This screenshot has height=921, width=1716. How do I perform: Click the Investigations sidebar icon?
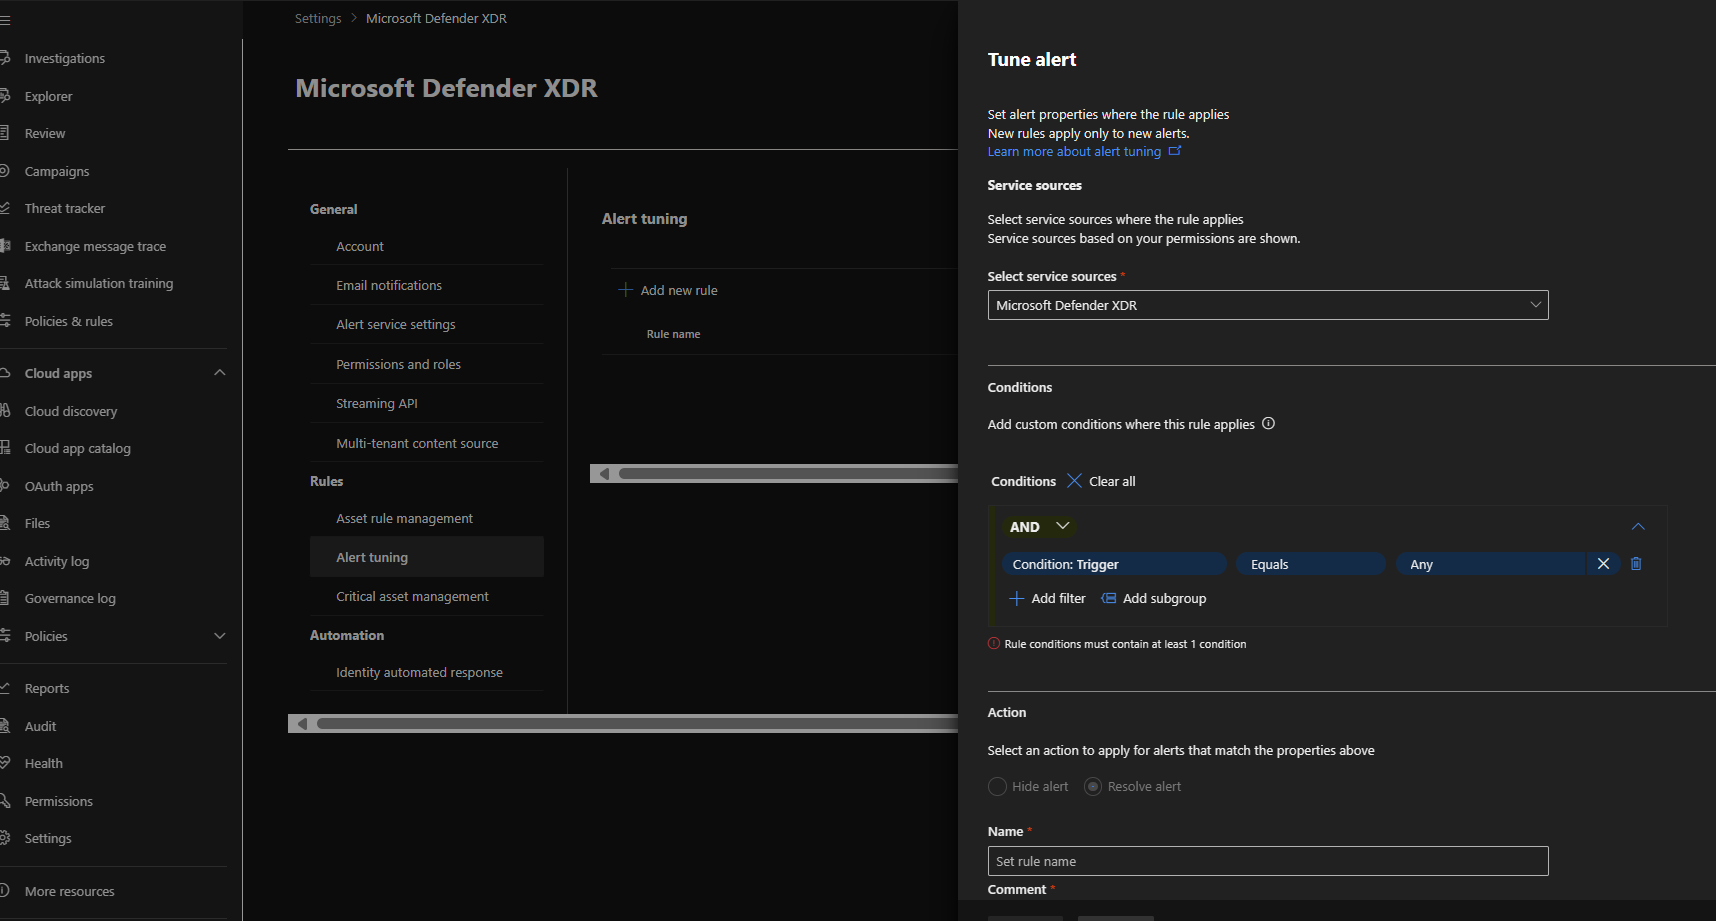click(x=4, y=58)
